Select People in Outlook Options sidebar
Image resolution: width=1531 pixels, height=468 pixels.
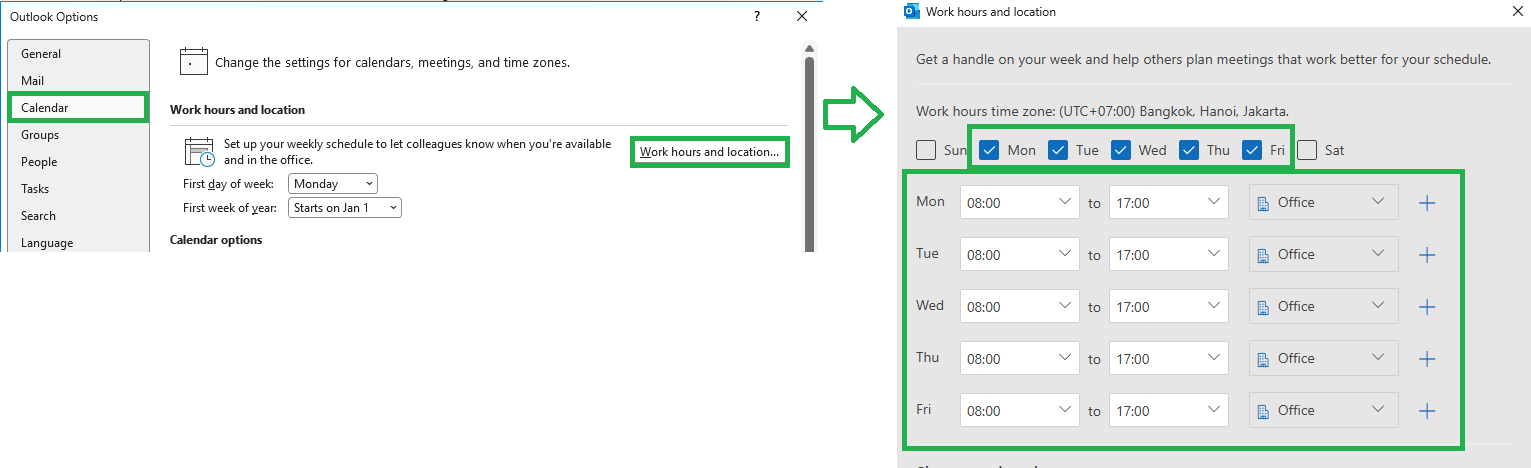pos(78,162)
